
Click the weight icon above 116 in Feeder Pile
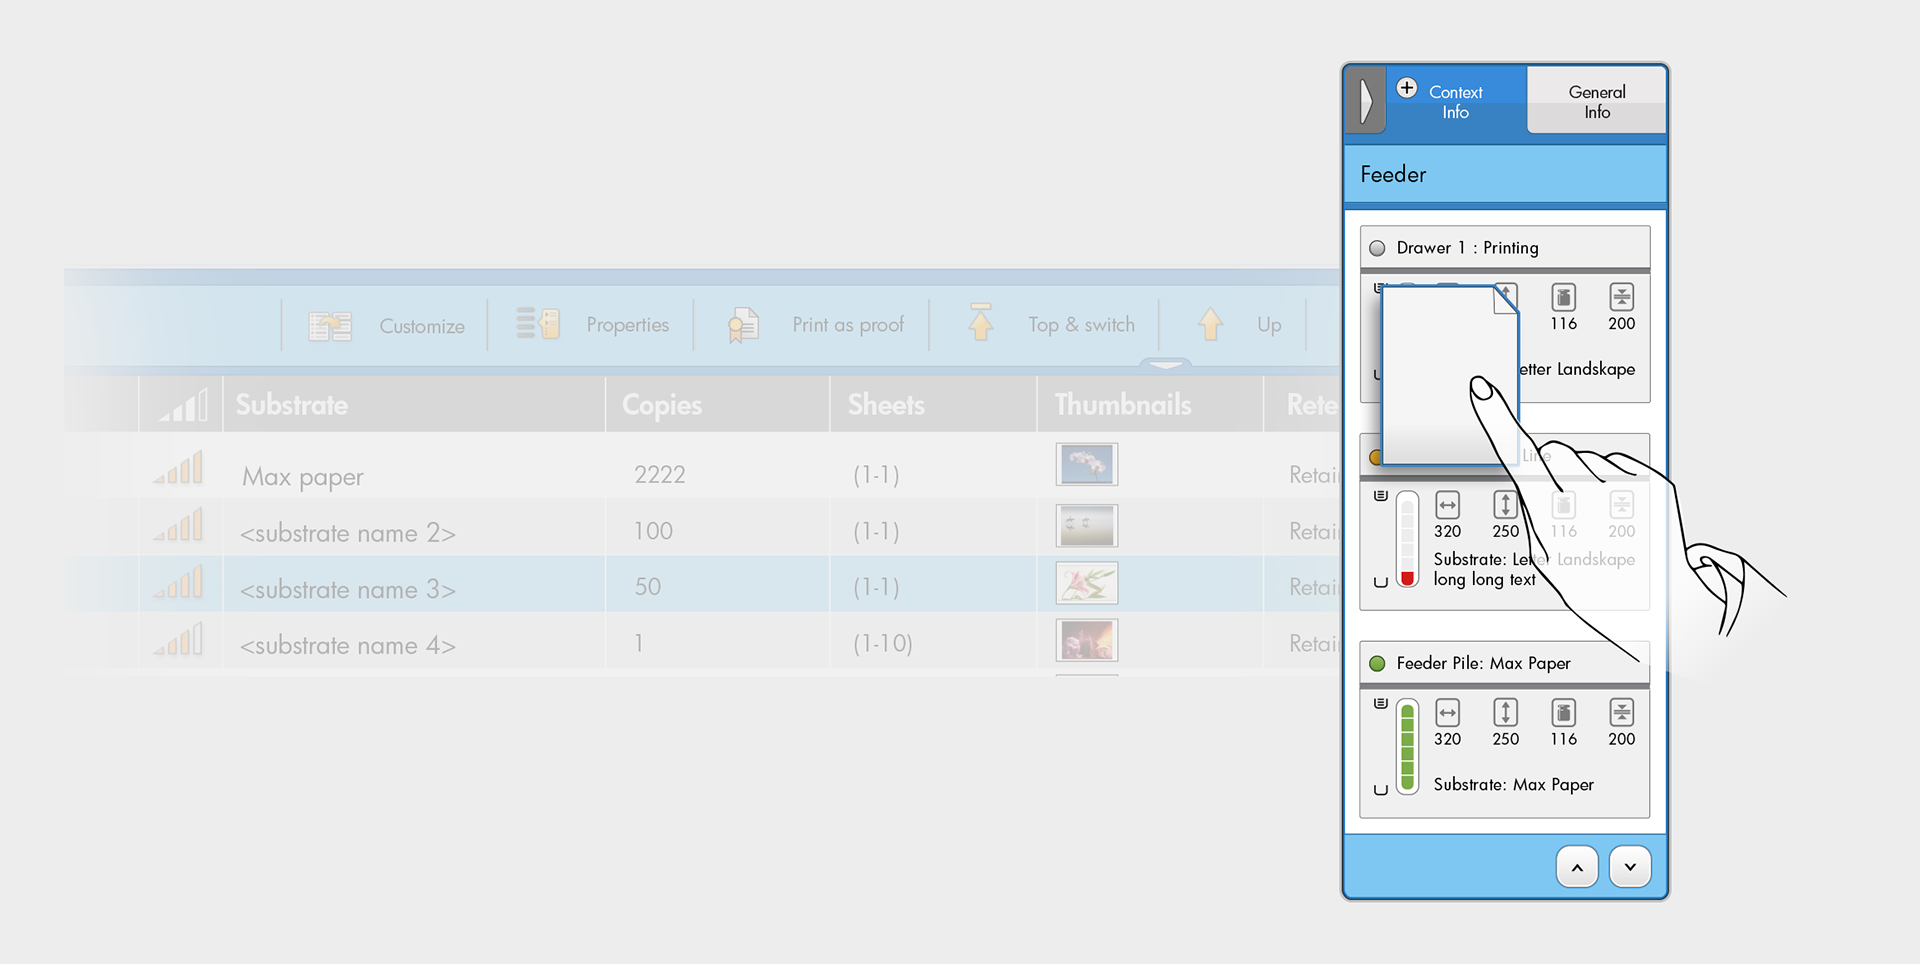pyautogui.click(x=1564, y=712)
